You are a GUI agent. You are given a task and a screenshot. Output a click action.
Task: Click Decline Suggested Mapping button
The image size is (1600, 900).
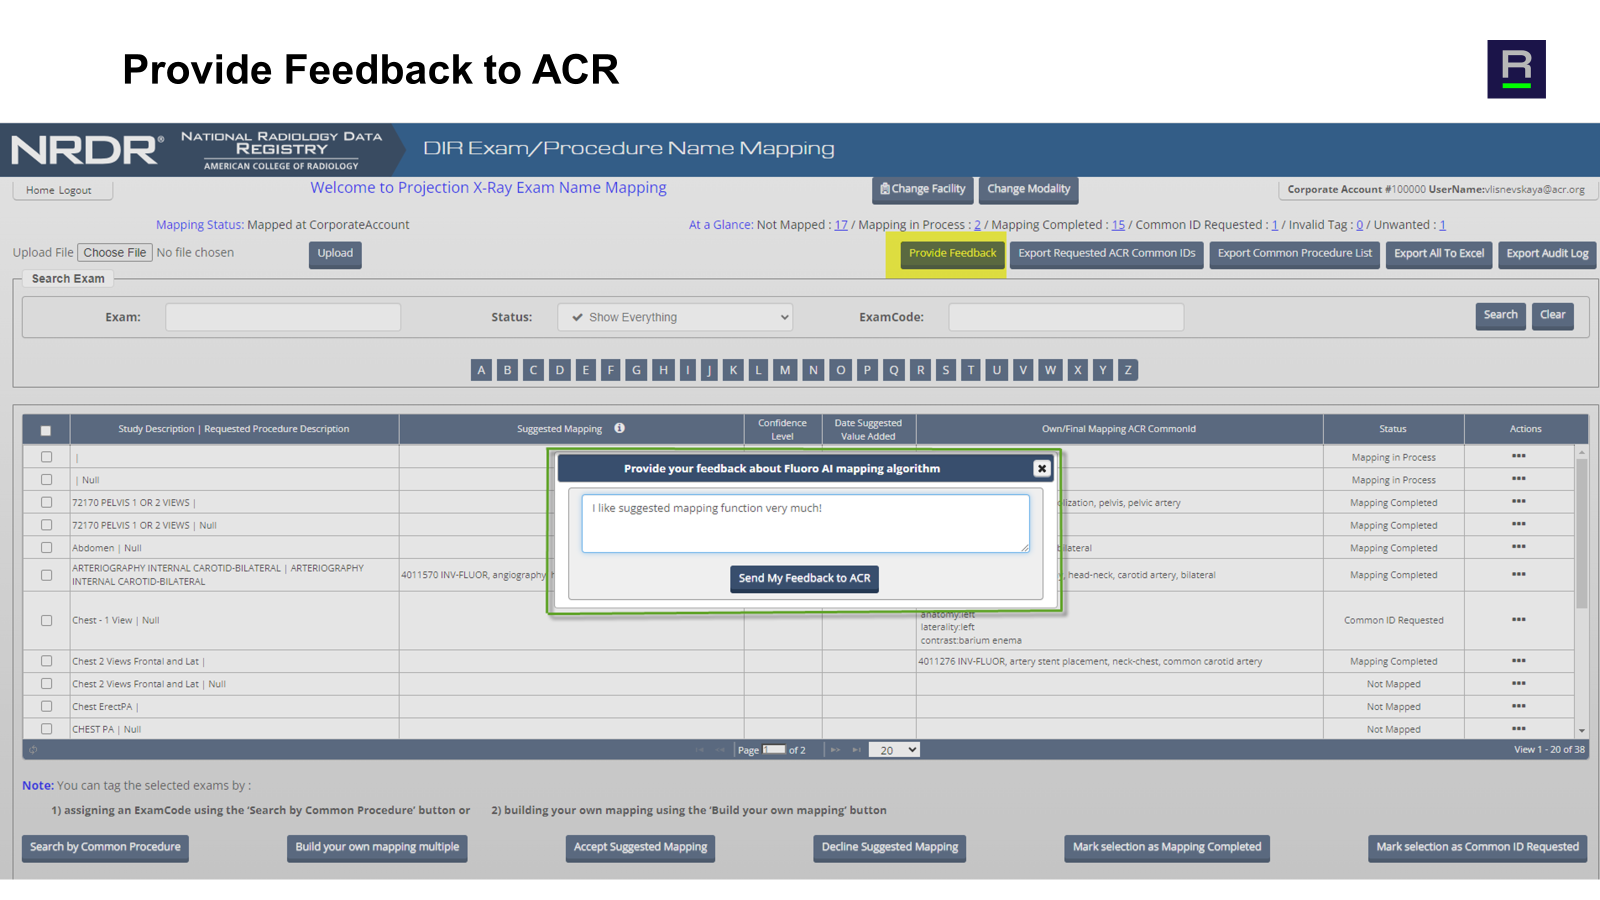click(x=889, y=848)
